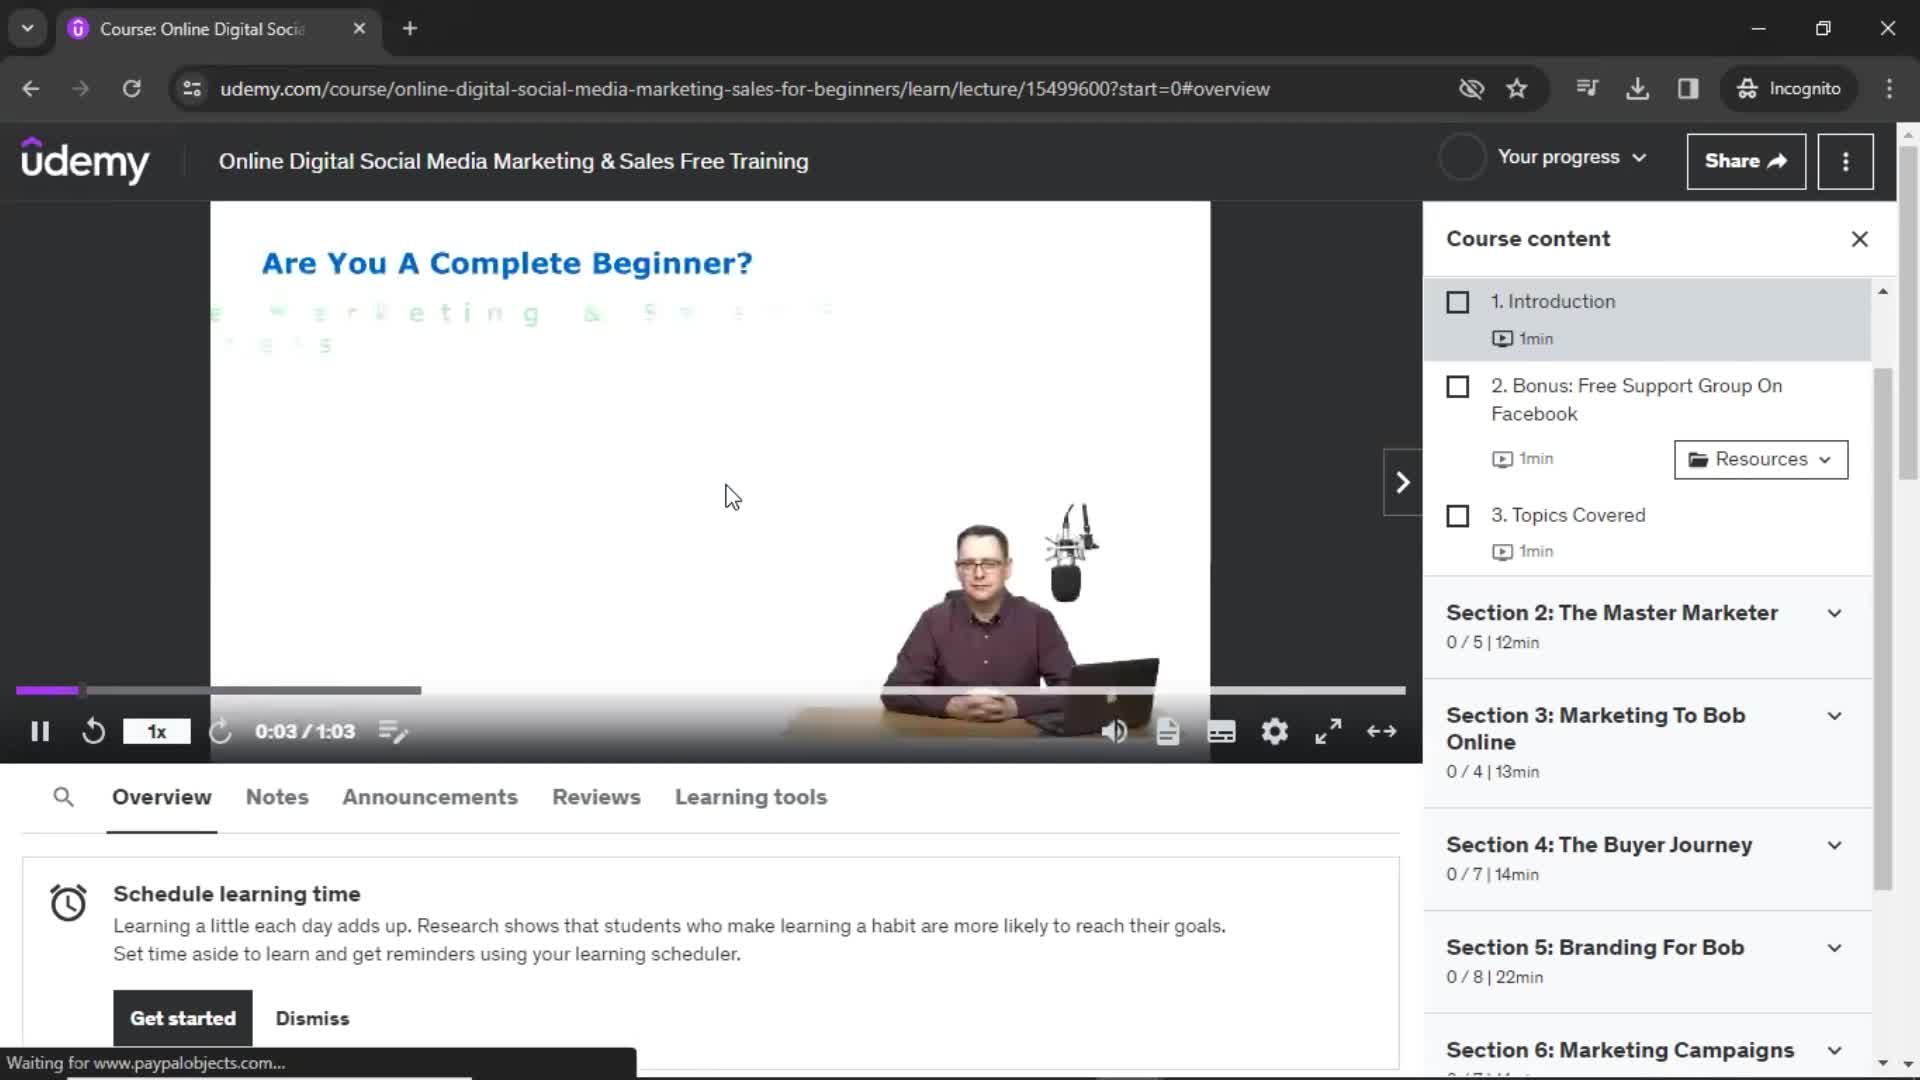Click the pause button to stop video
Image resolution: width=1920 pixels, height=1080 pixels.
(40, 732)
